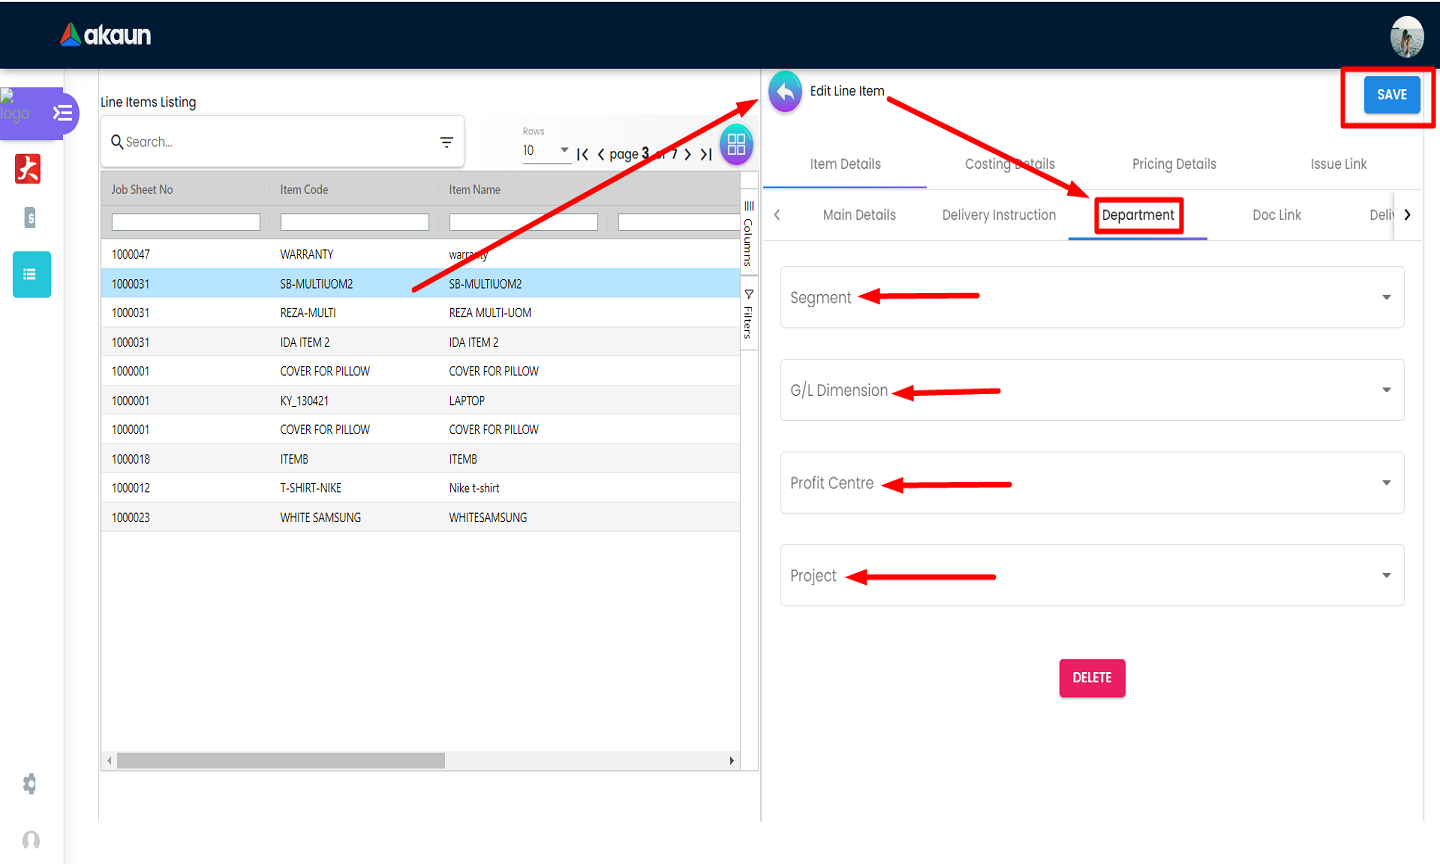Select the Delivery Instruction sub-tab

coord(998,215)
